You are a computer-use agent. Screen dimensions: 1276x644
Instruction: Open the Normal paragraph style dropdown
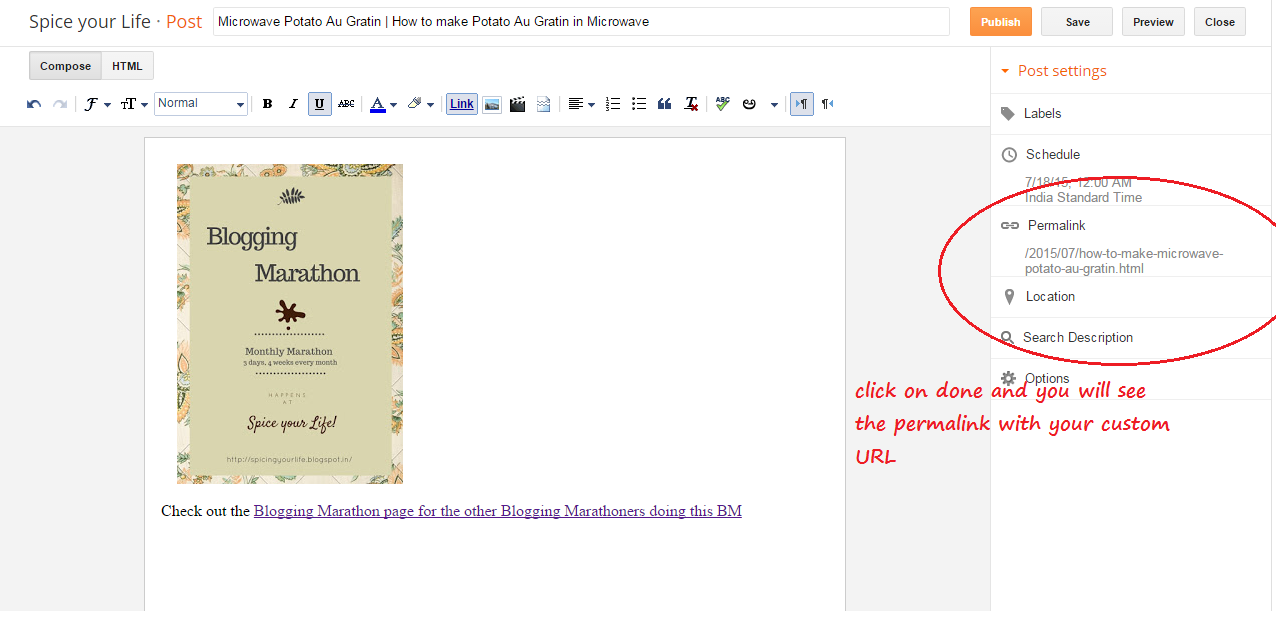coord(201,104)
